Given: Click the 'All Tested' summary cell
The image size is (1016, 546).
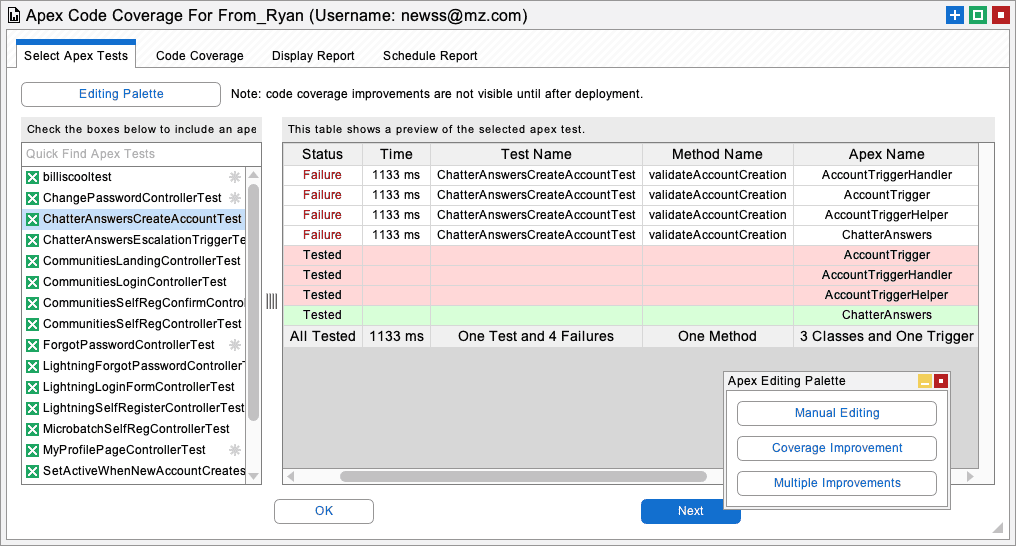Looking at the screenshot, I should [322, 336].
